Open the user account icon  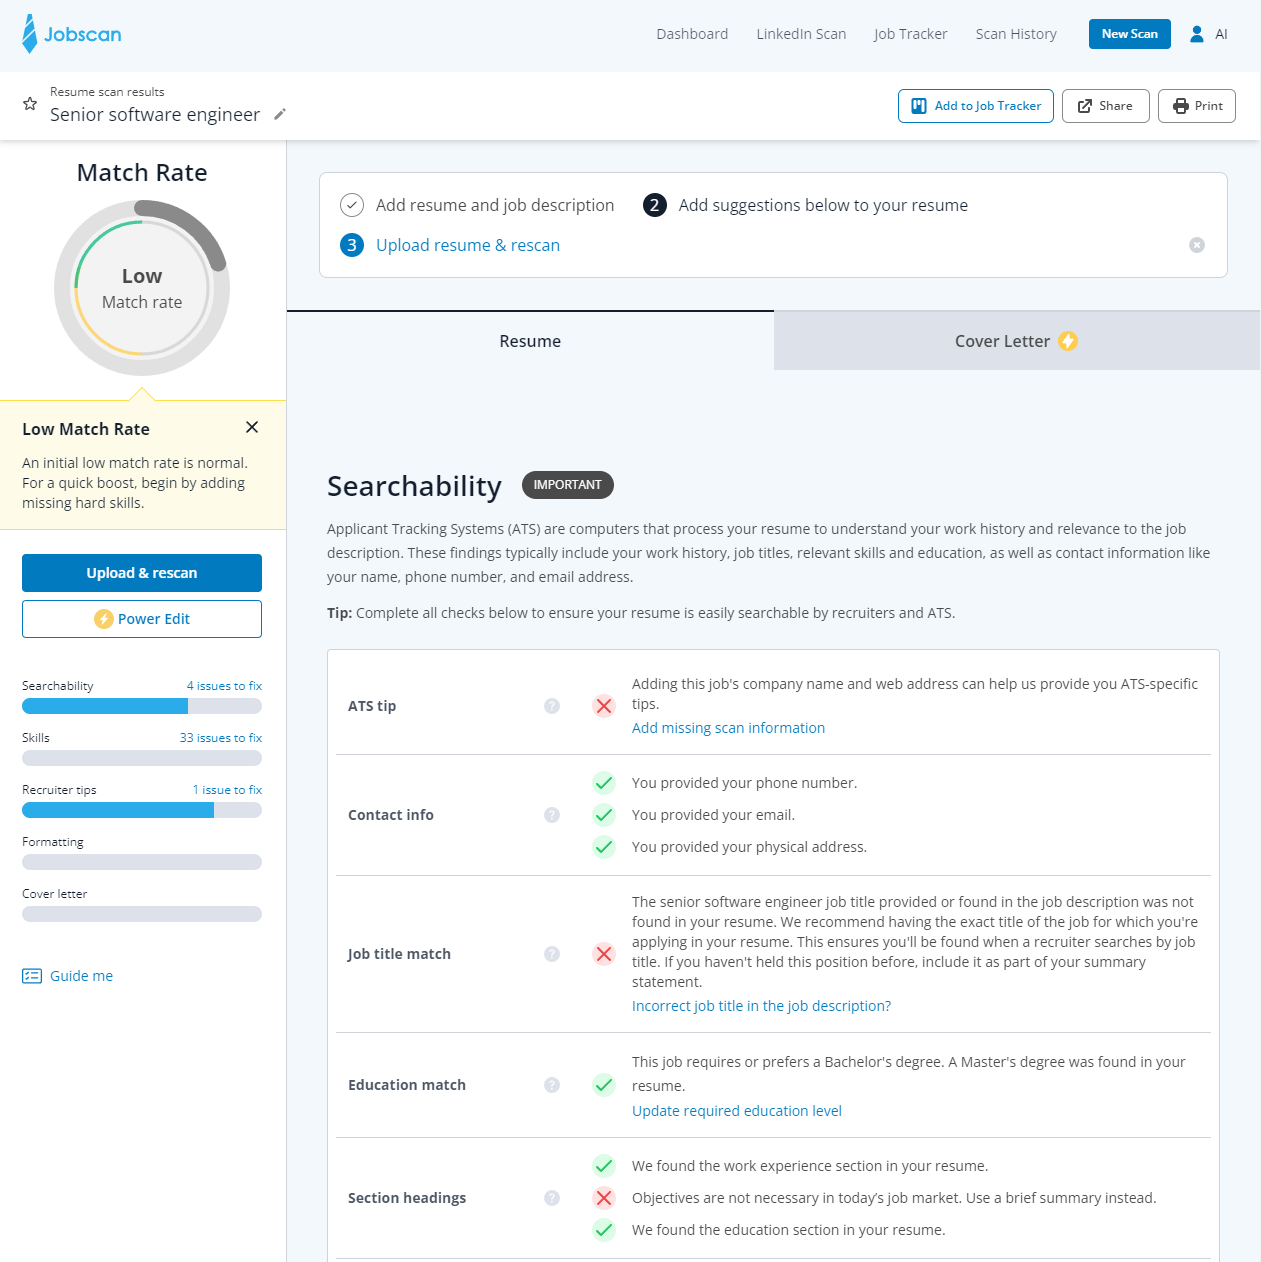(x=1197, y=34)
